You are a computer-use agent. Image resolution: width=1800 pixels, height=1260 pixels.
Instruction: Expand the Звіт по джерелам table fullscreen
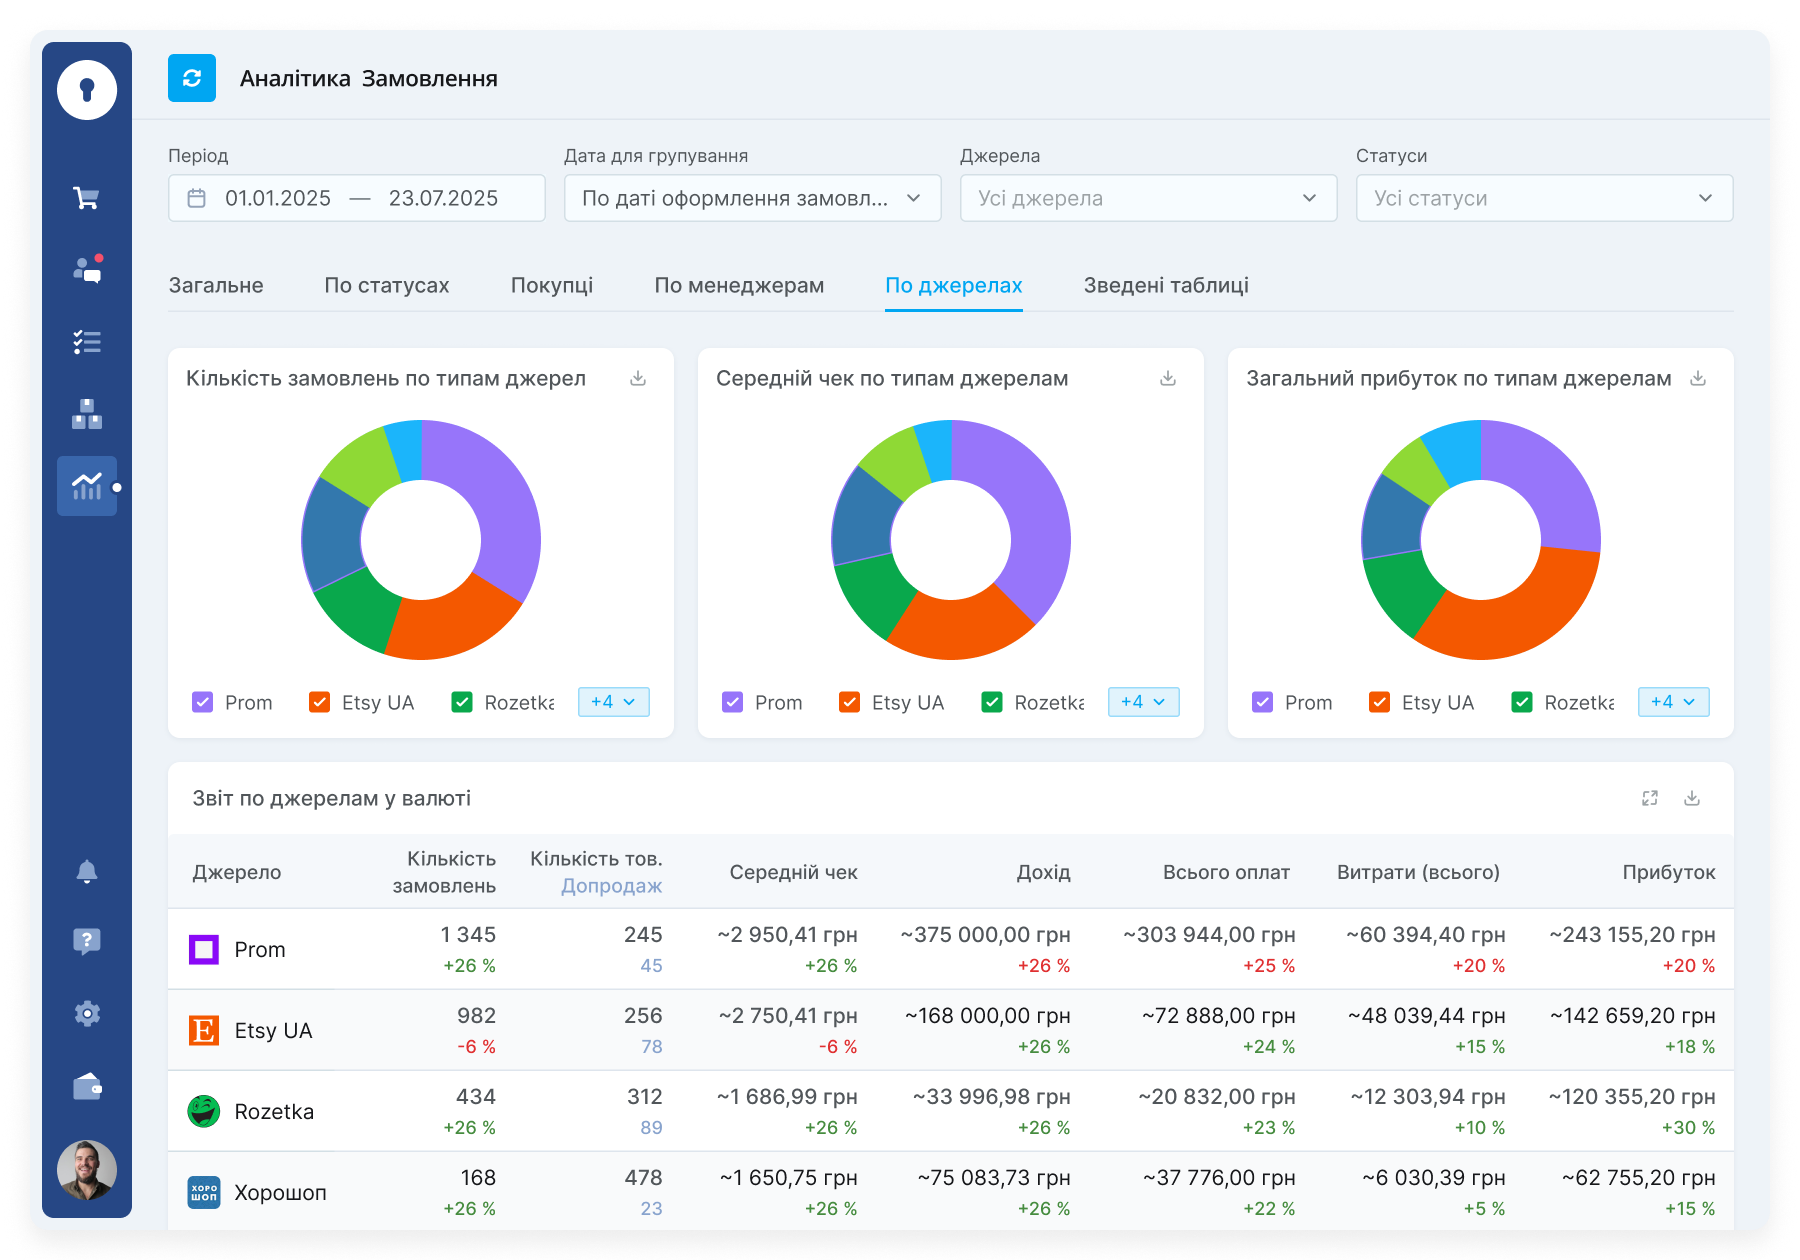tap(1650, 798)
